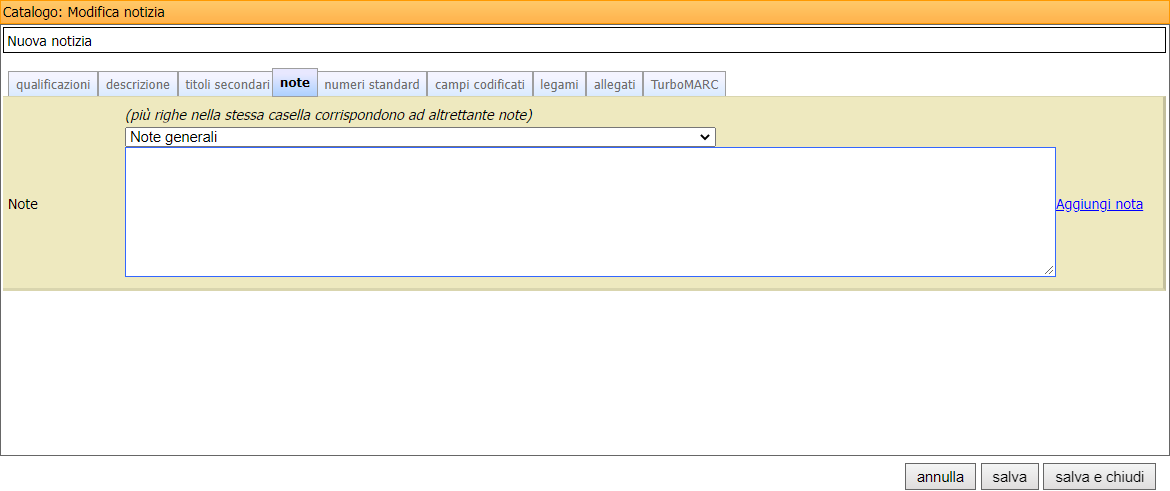Viewport: 1170px width, 491px height.
Task: Click the active note tab
Action: point(295,83)
